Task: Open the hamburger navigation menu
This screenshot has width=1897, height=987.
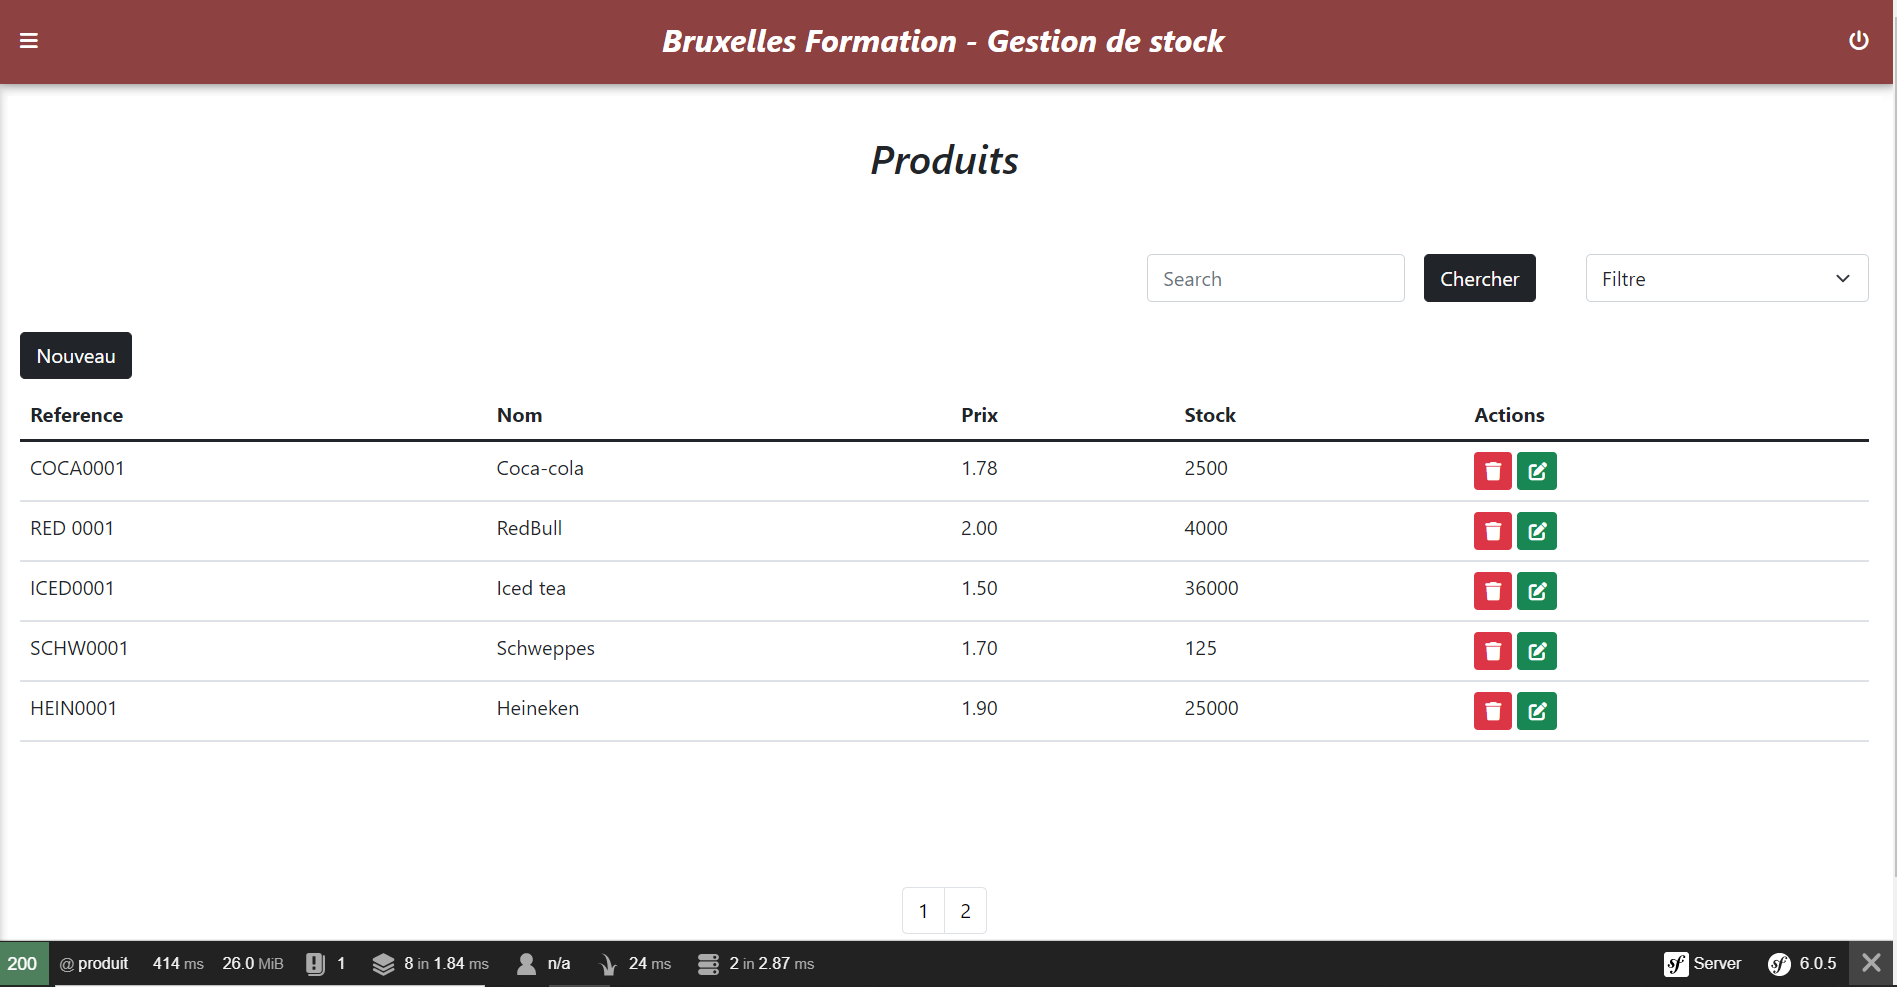Action: 28,40
